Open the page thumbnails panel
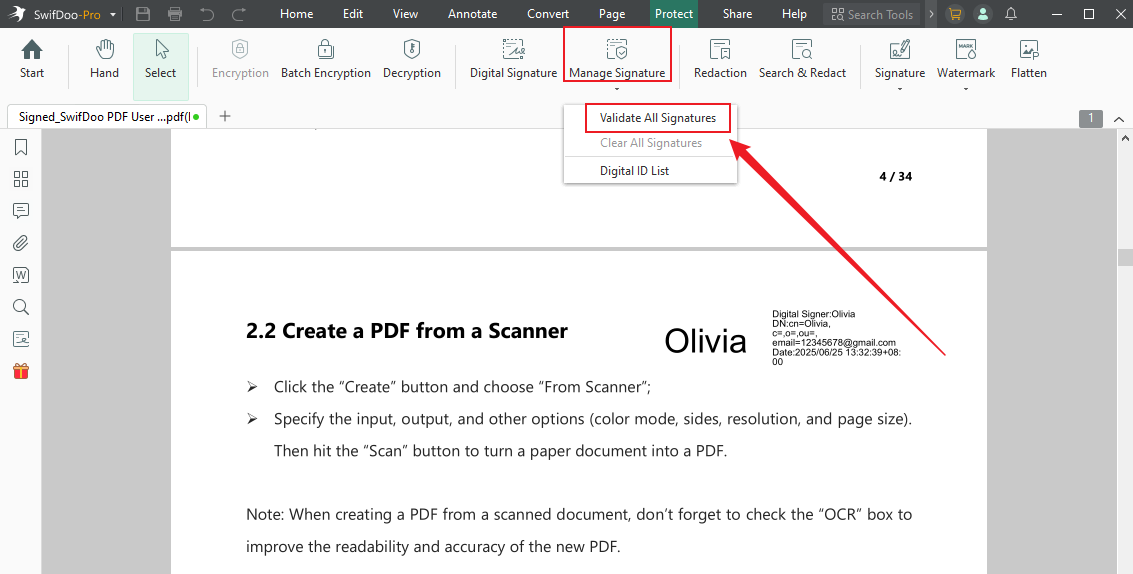The image size is (1133, 574). click(x=21, y=179)
